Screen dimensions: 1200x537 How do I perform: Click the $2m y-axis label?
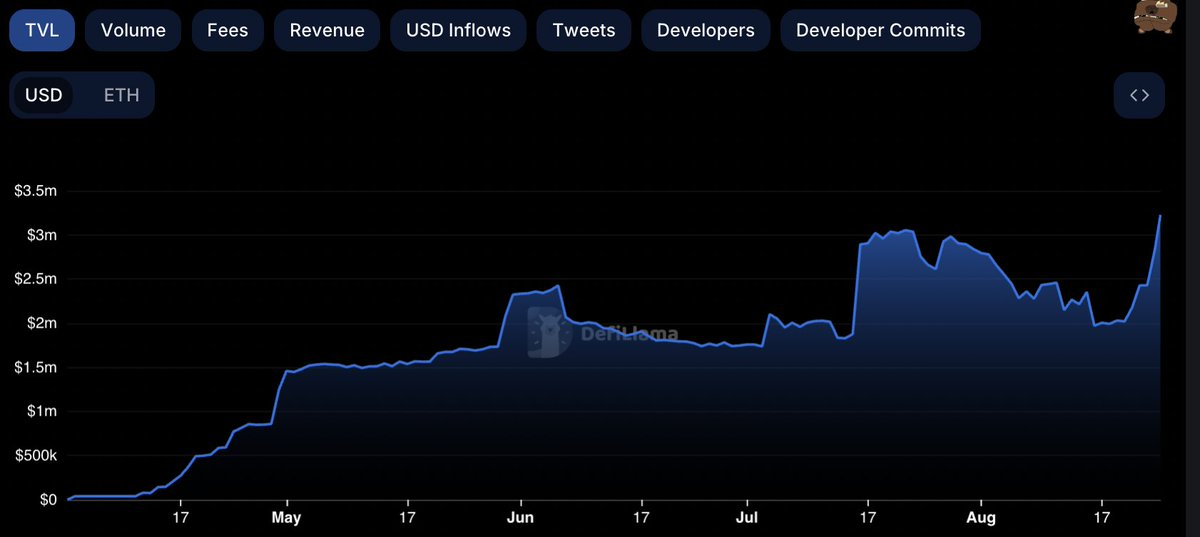(41, 323)
